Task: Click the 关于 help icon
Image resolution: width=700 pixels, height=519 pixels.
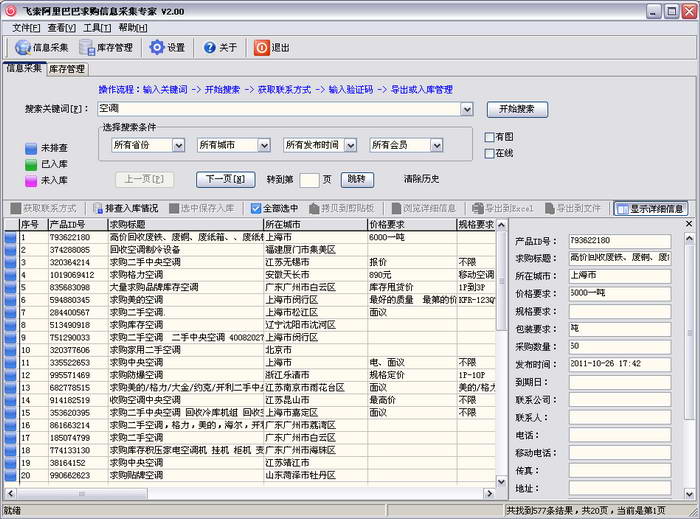Action: coord(210,47)
